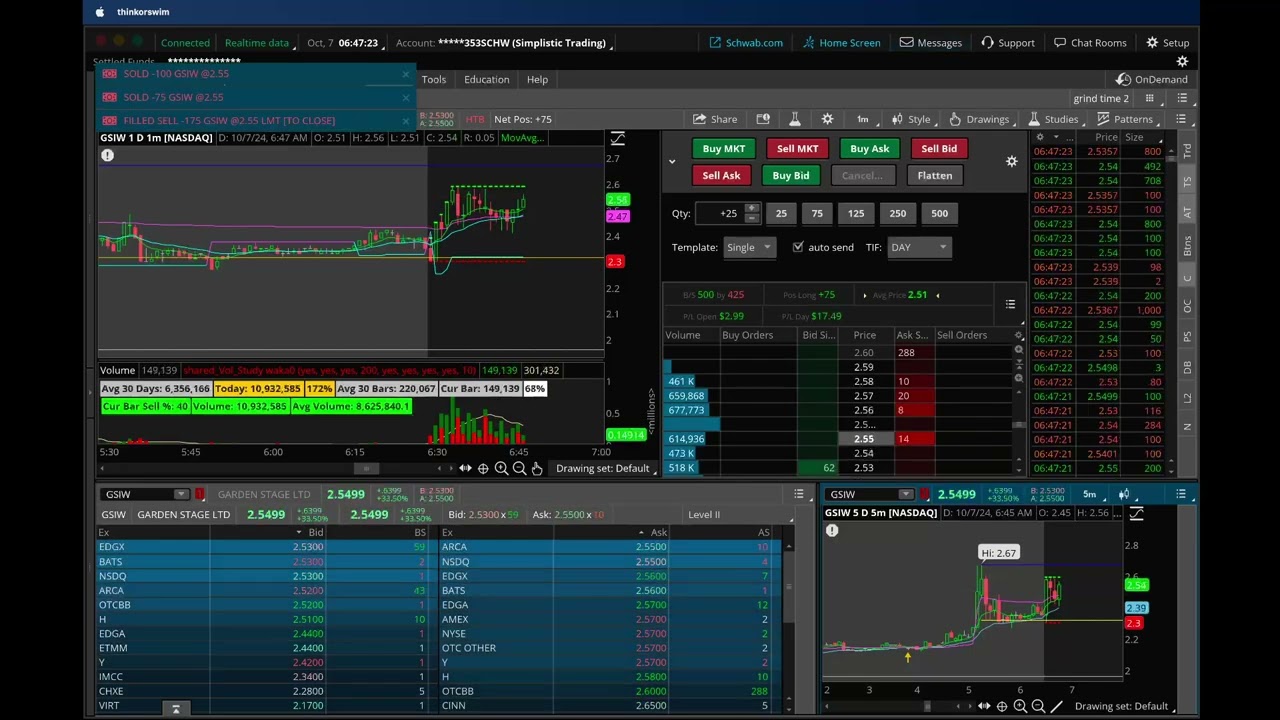
Task: Click the Buy Ask button
Action: pos(870,148)
